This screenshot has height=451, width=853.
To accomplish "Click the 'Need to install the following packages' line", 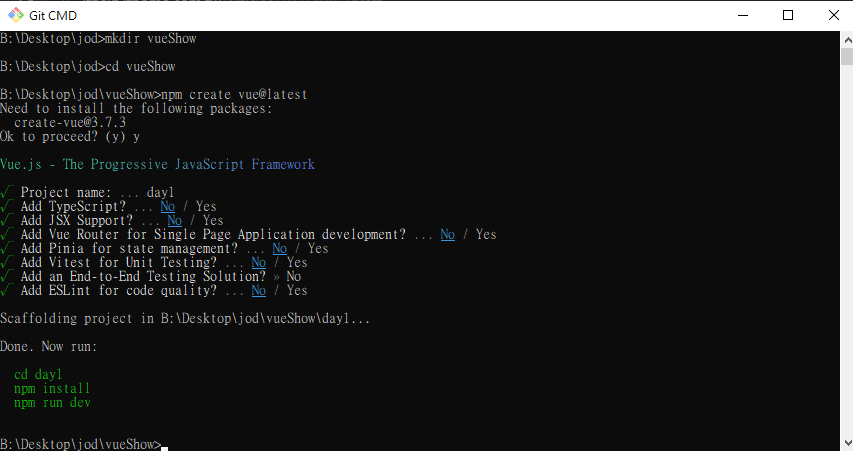I will [136, 109].
